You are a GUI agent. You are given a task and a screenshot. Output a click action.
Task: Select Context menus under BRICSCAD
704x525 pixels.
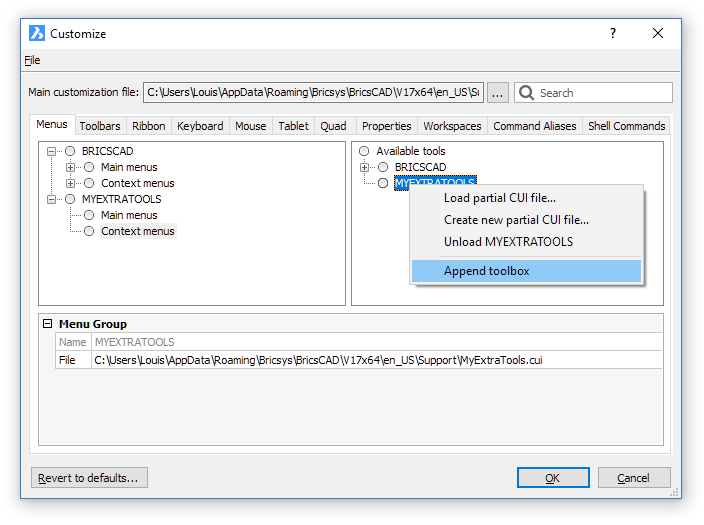pyautogui.click(x=137, y=183)
